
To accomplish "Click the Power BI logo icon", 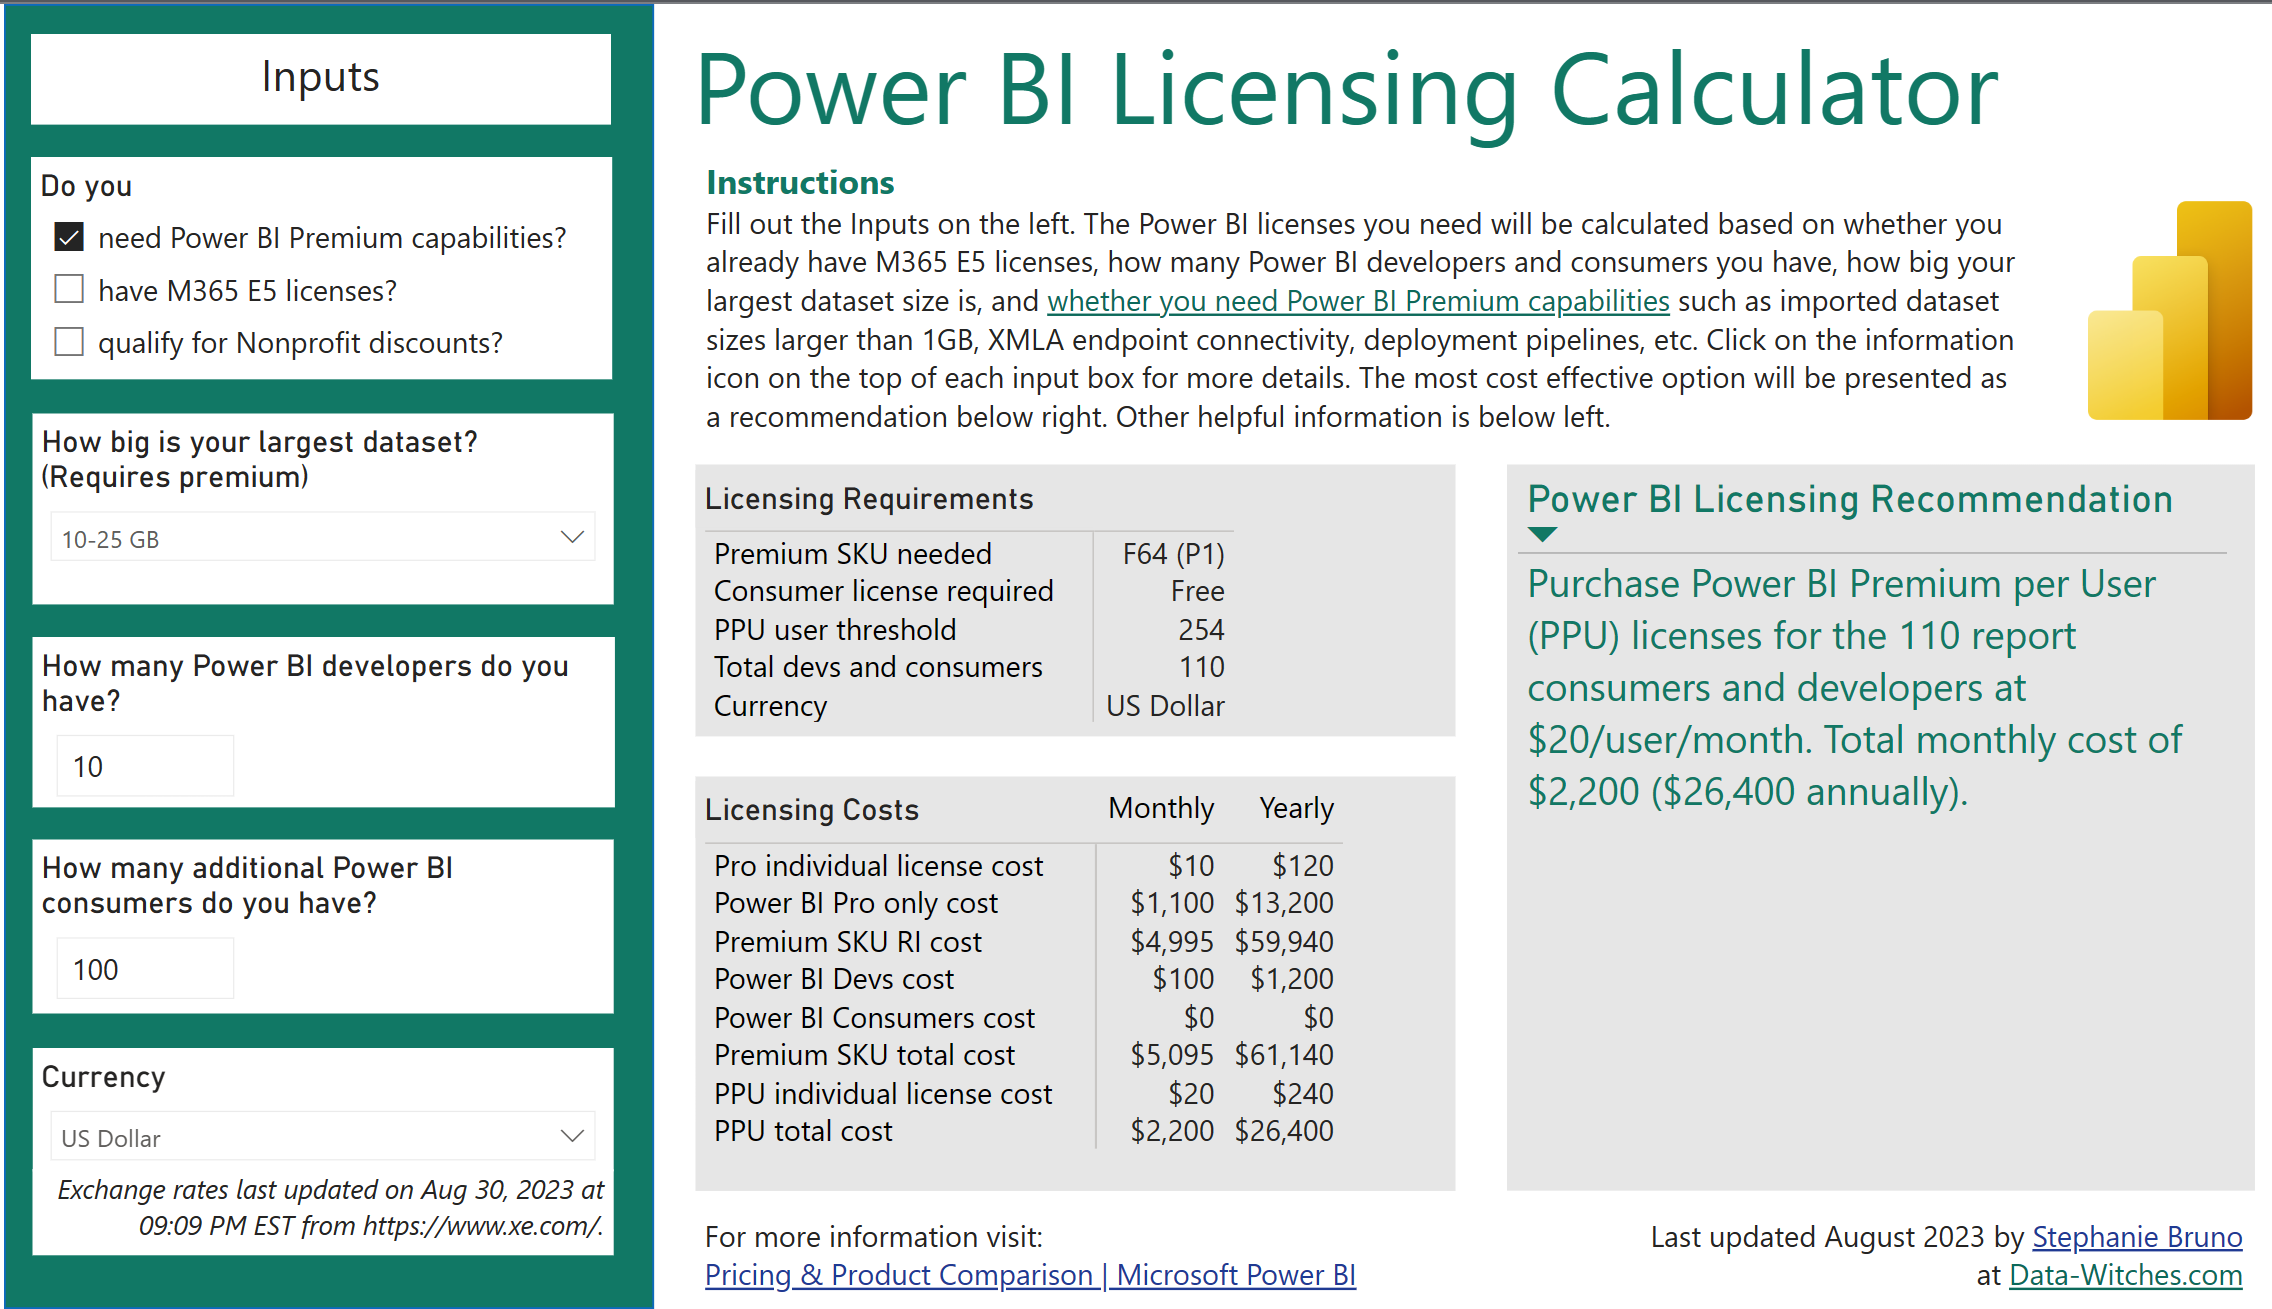I will tap(2169, 310).
